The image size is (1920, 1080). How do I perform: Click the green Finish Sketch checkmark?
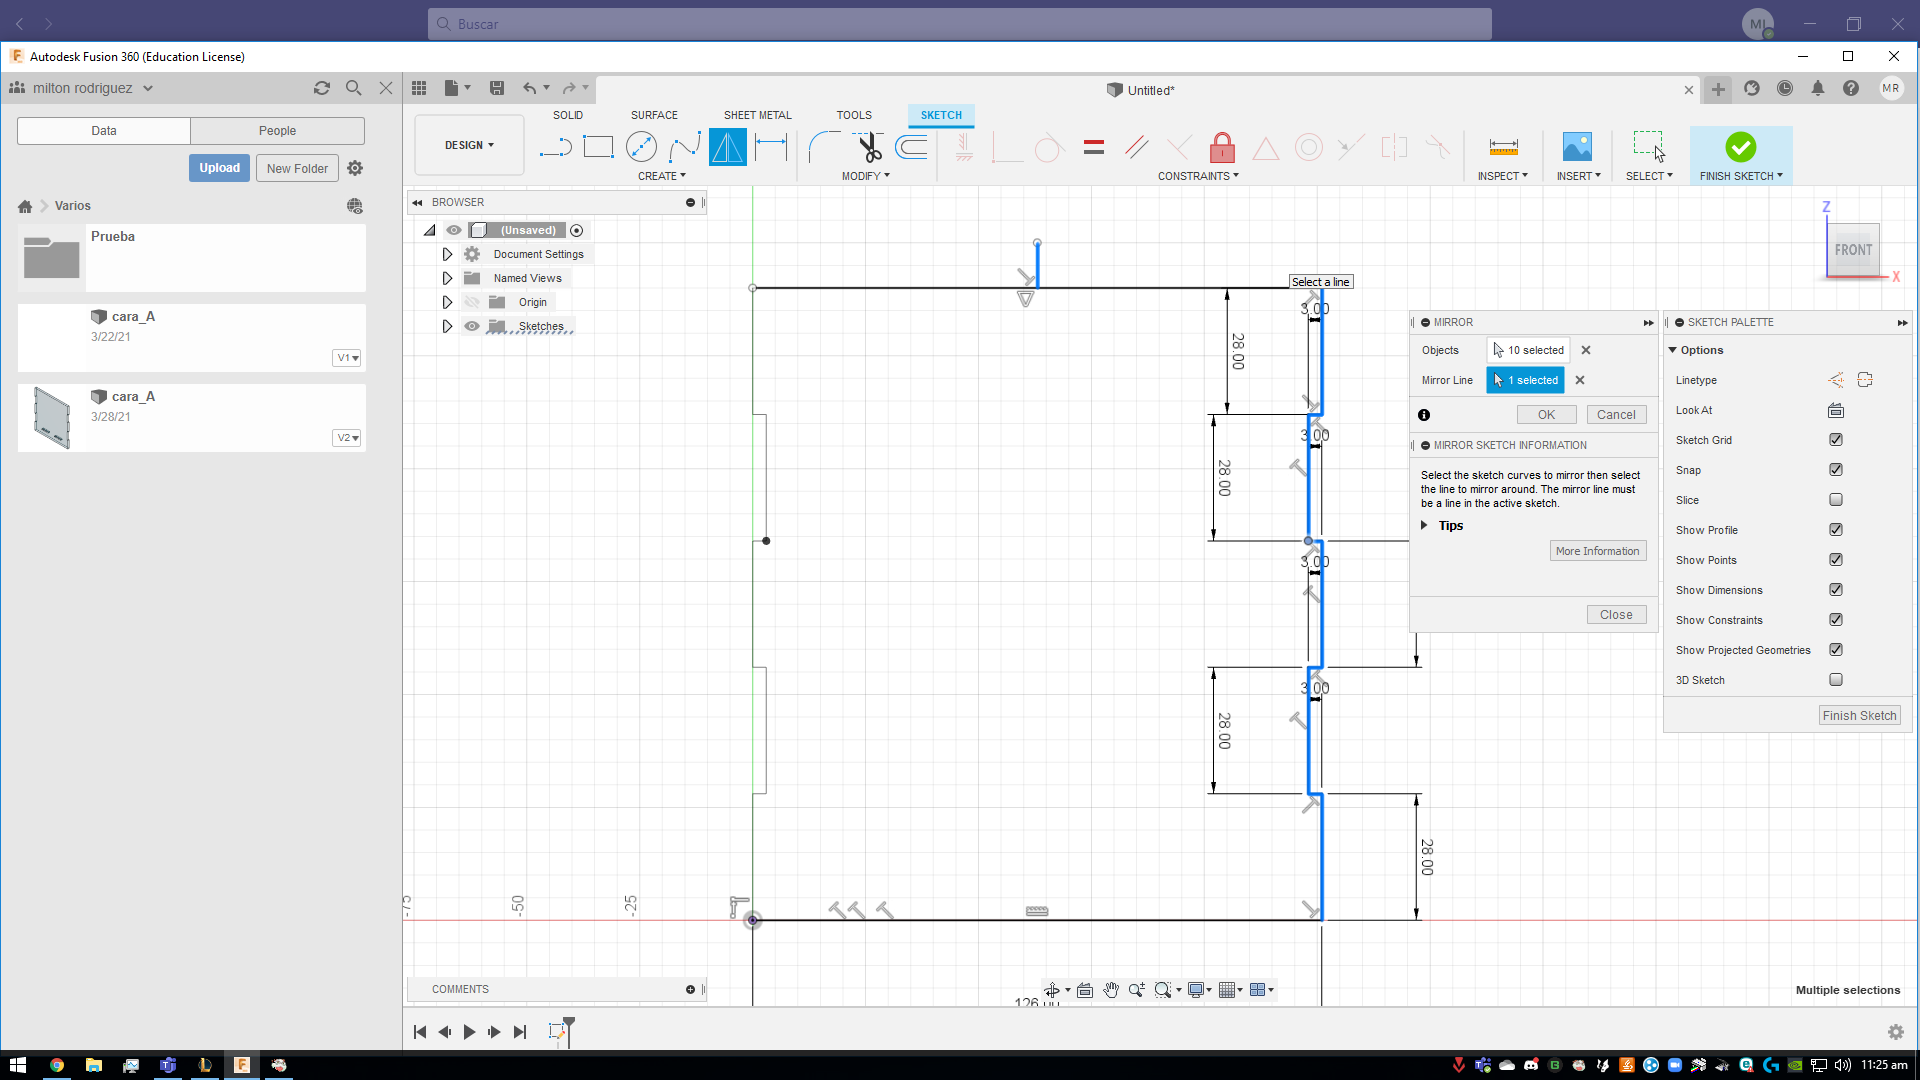click(1740, 147)
